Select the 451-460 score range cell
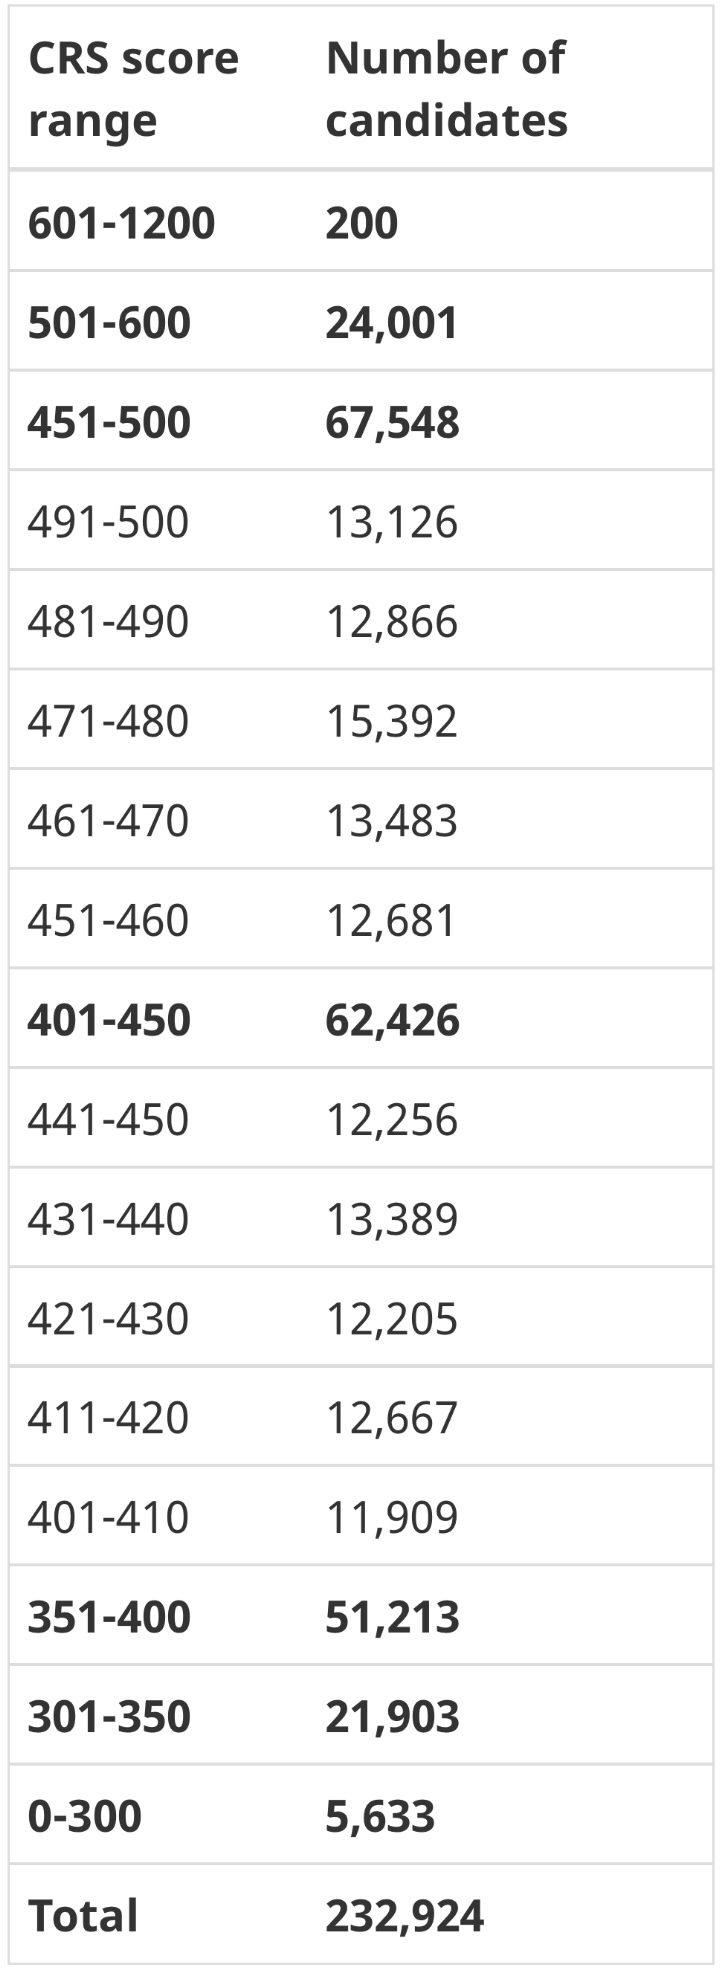Image resolution: width=727 pixels, height=1974 pixels. point(108,920)
